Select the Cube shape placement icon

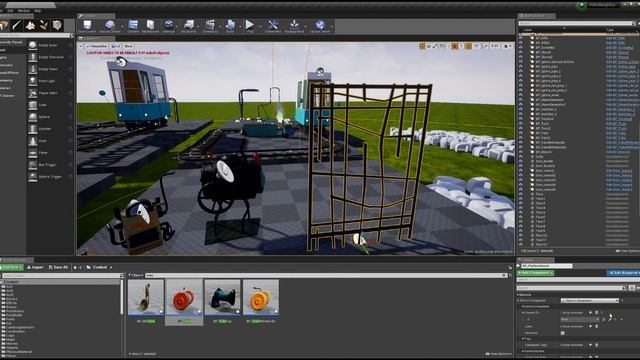(33, 105)
